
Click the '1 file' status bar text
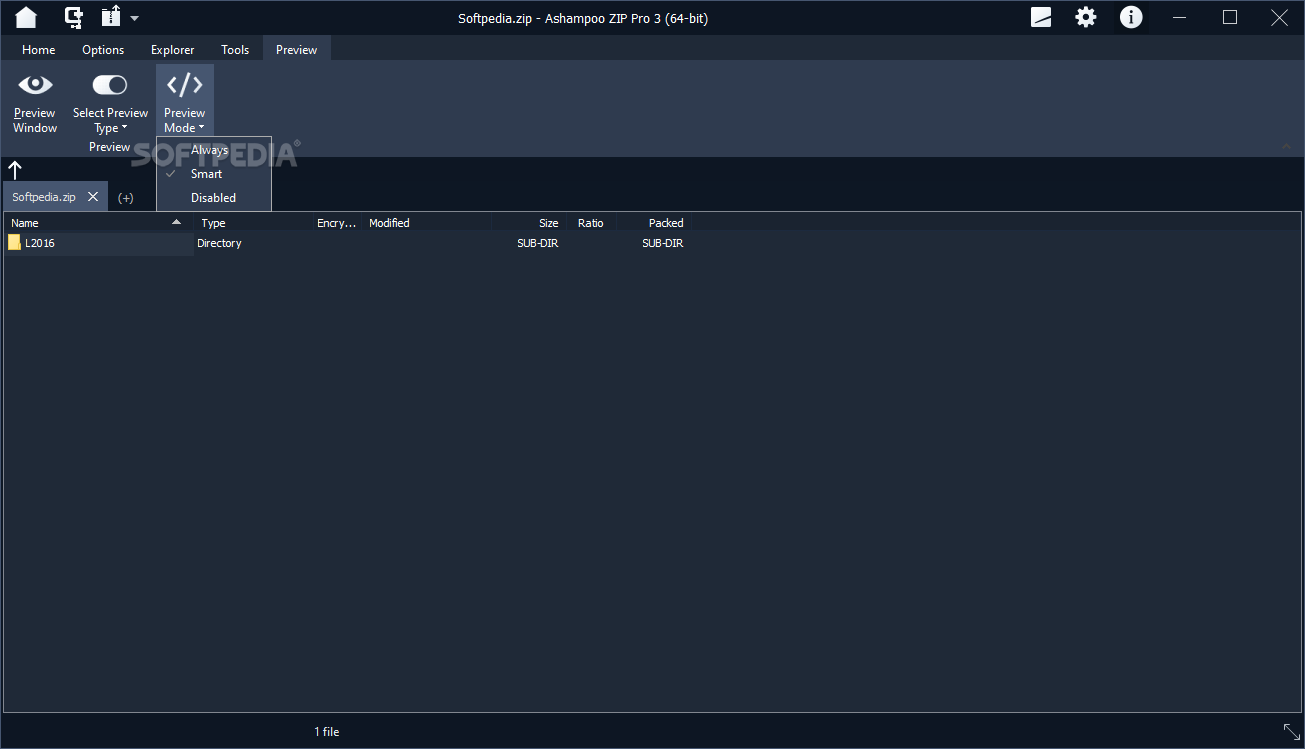pos(327,732)
